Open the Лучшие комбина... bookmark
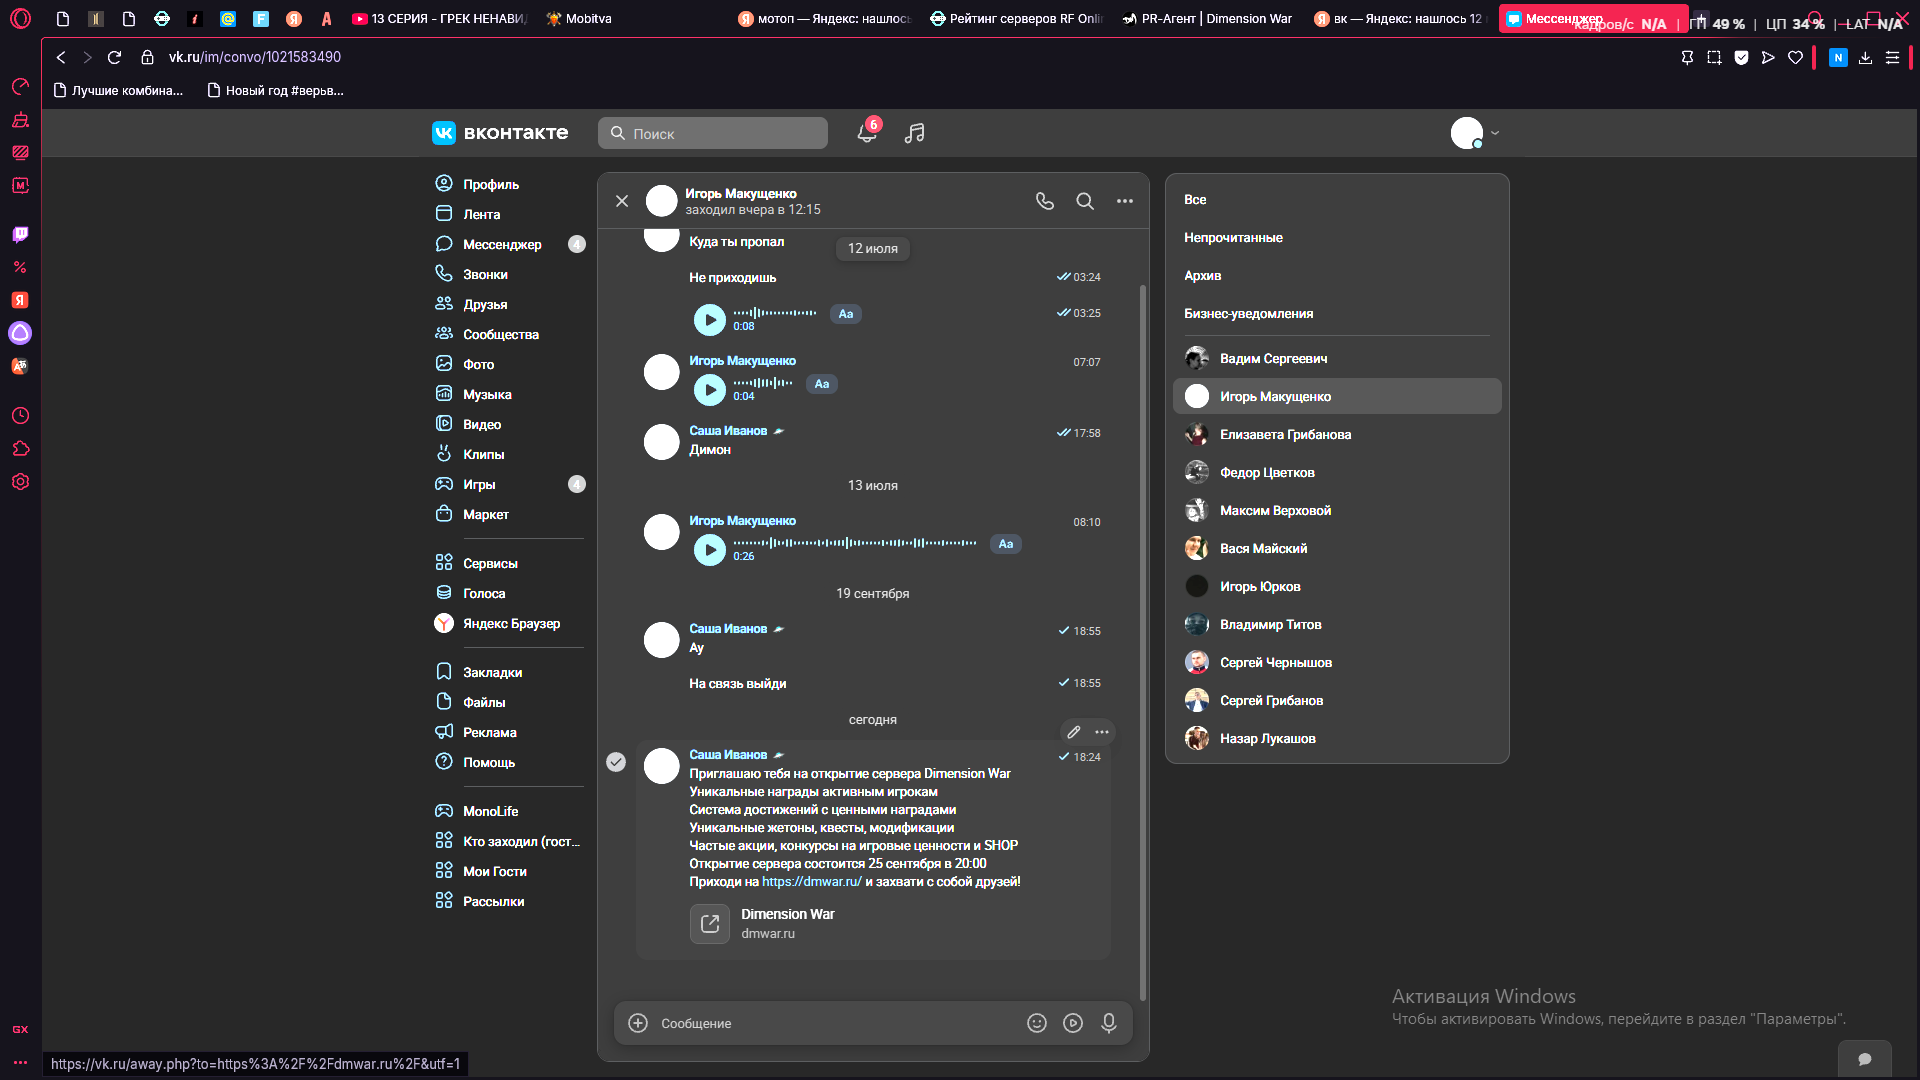Screen dimensions: 1920x1080 [118, 90]
